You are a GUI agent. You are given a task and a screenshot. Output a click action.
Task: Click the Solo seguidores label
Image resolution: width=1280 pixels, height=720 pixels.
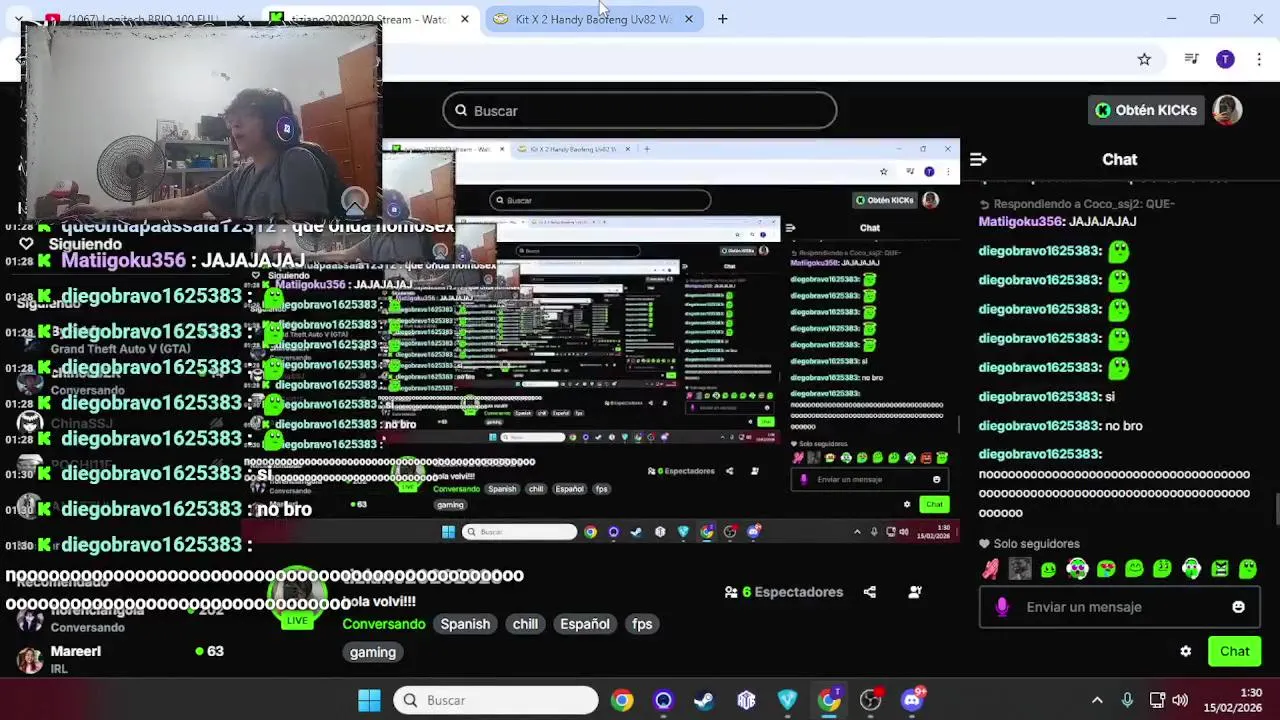pyautogui.click(x=1036, y=544)
